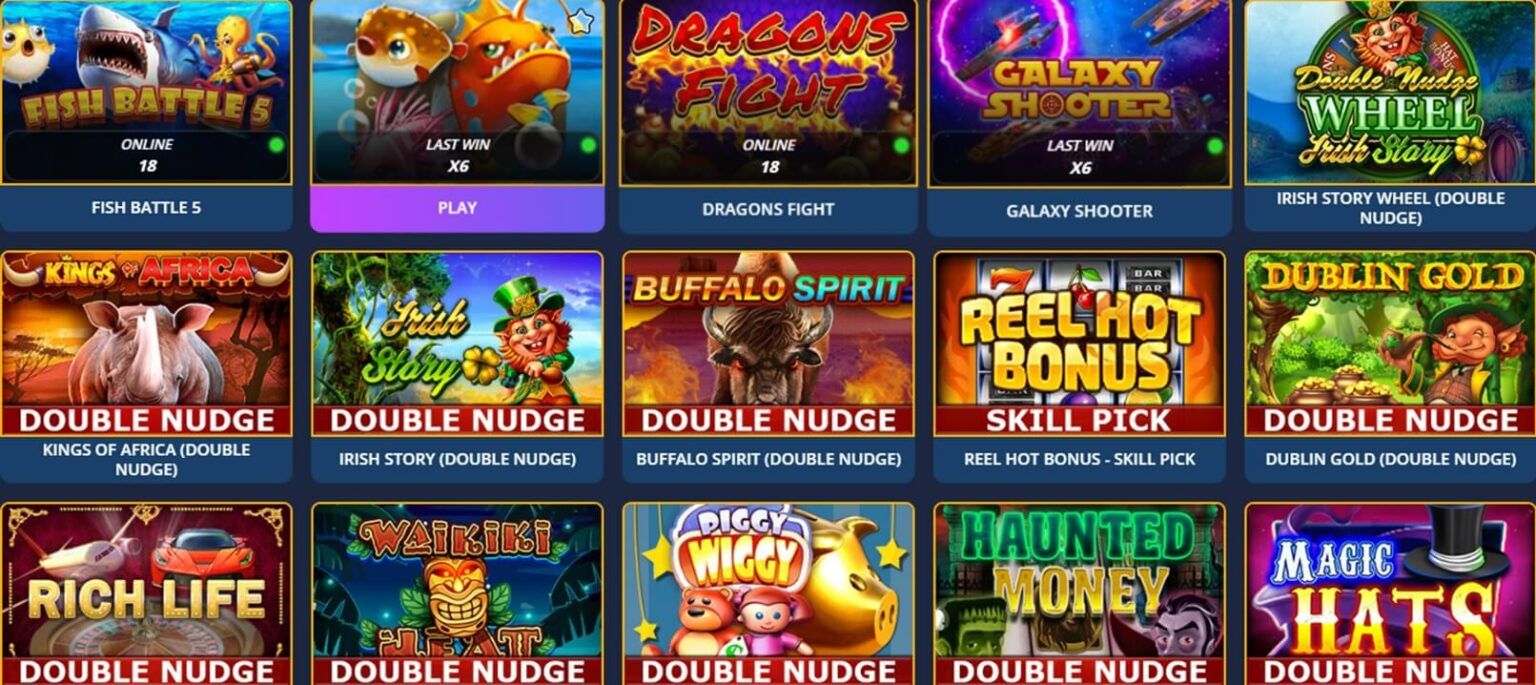Open the Magic Hats game tile

(1391, 594)
